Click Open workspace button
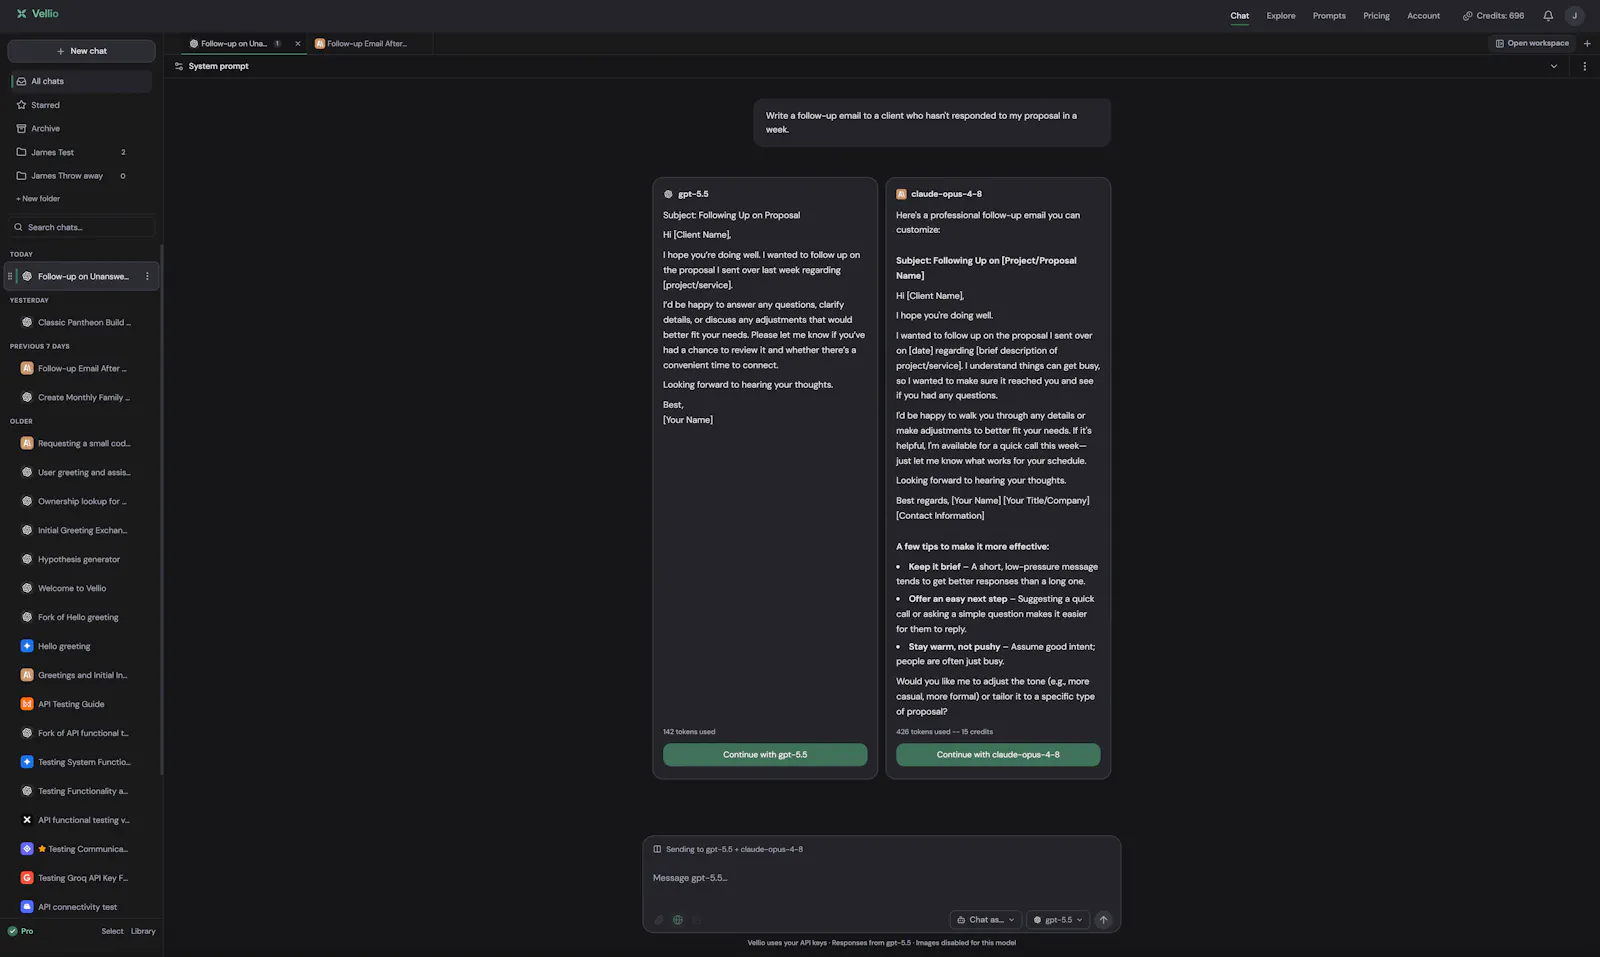Viewport: 1600px width, 957px height. (x=1532, y=43)
